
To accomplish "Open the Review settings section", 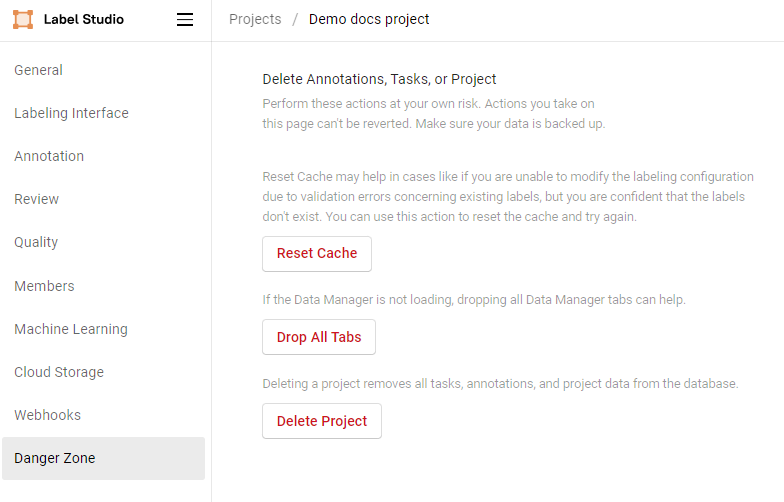I will point(37,199).
